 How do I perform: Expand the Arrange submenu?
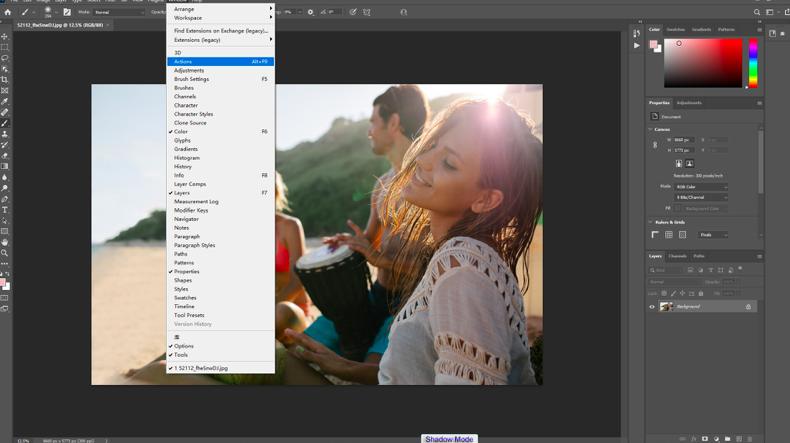[x=221, y=9]
